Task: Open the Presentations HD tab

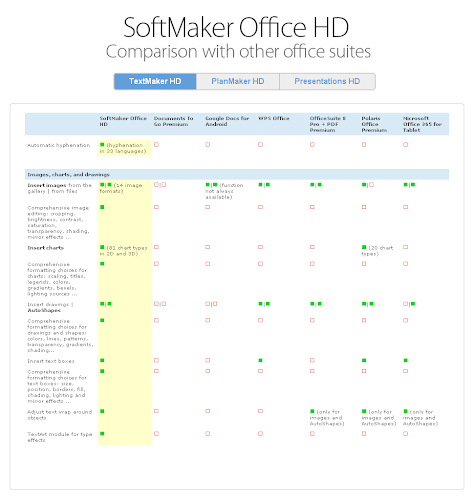Action: [x=327, y=81]
